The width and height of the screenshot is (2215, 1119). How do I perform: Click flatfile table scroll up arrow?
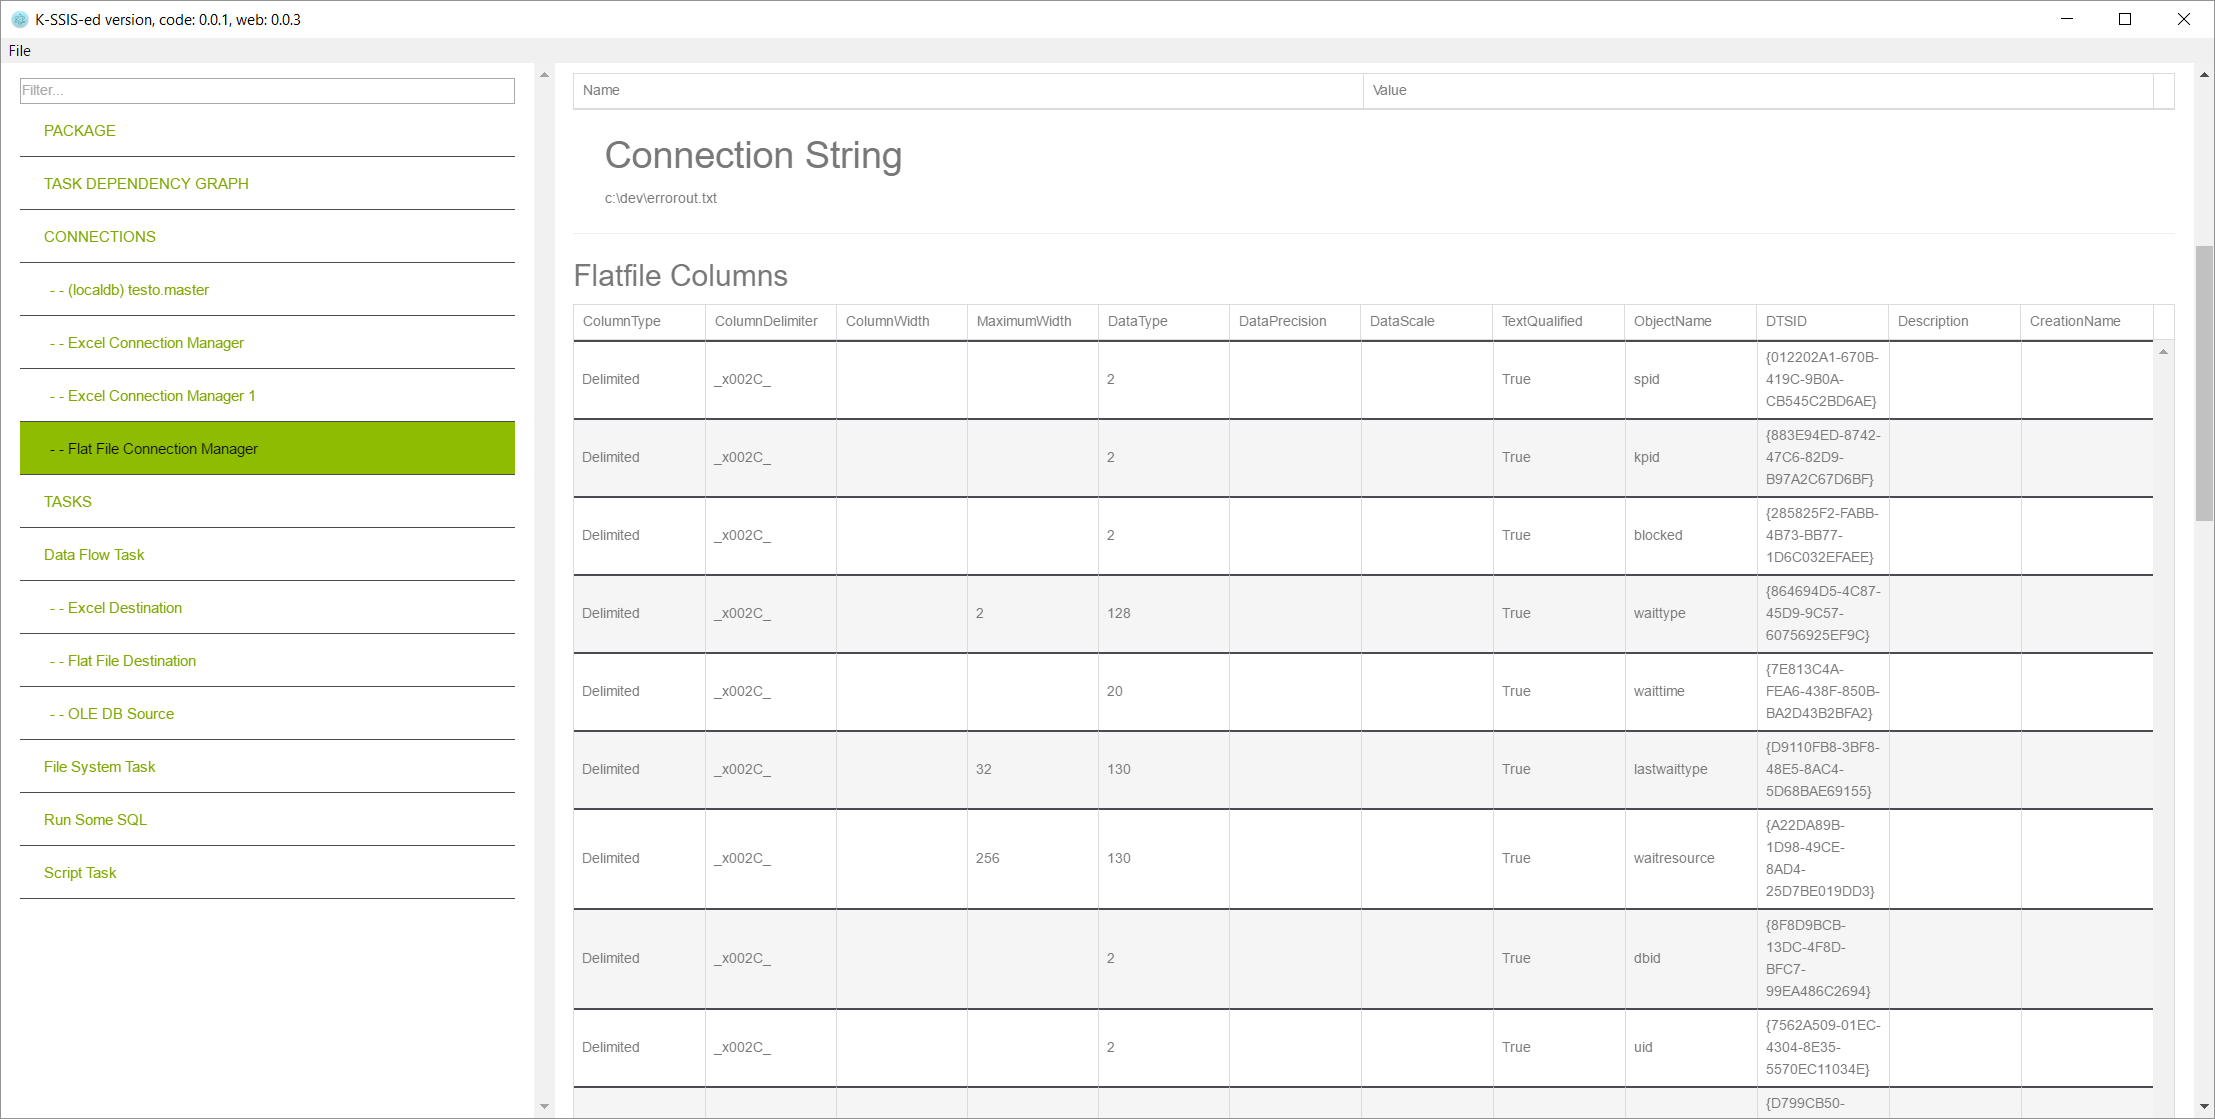pos(2163,352)
